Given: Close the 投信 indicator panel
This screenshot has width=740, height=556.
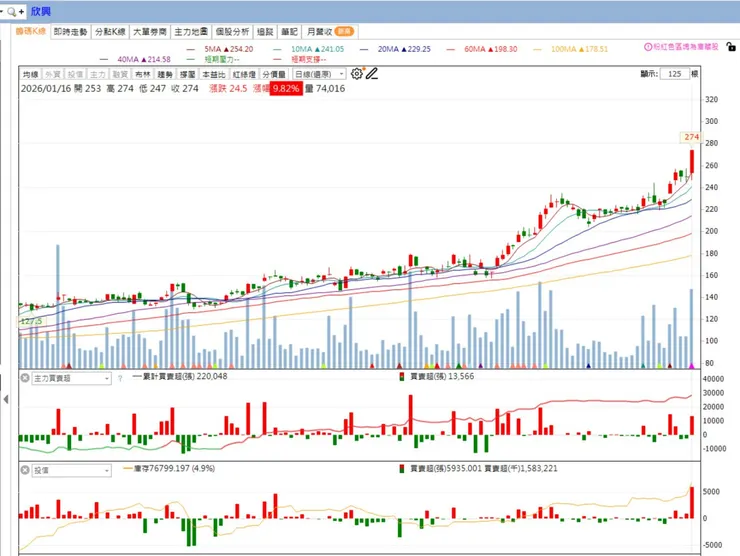Looking at the screenshot, I should click(x=25, y=470).
